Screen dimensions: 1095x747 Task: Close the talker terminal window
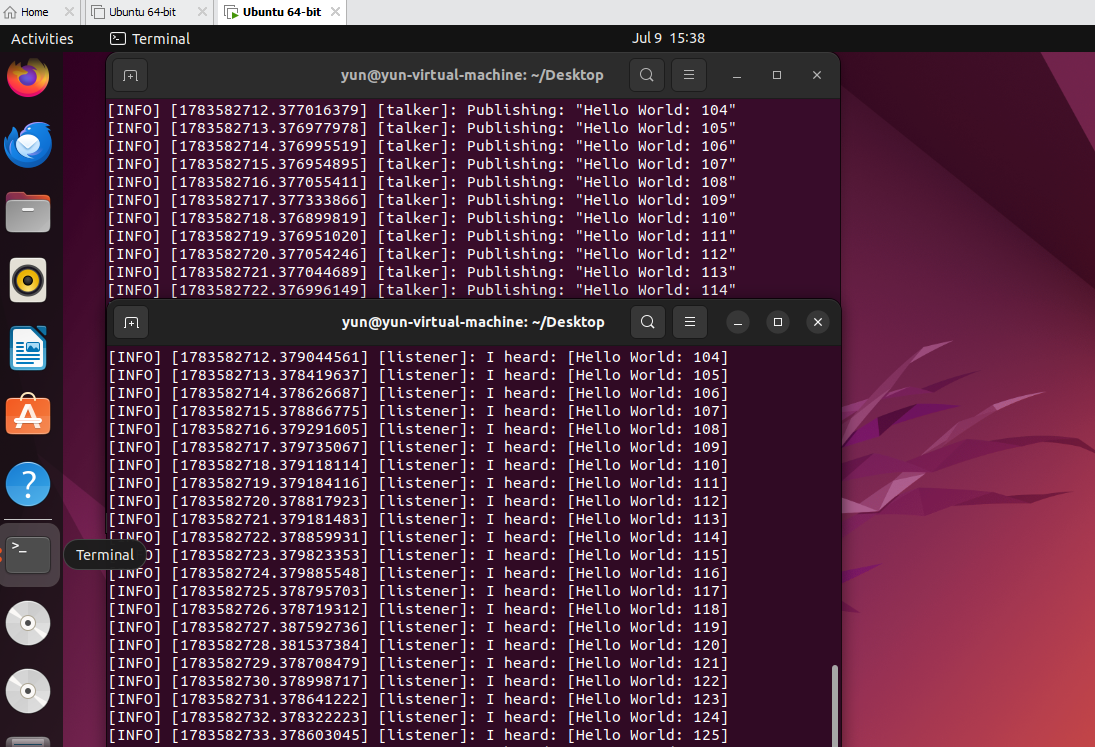tap(817, 75)
